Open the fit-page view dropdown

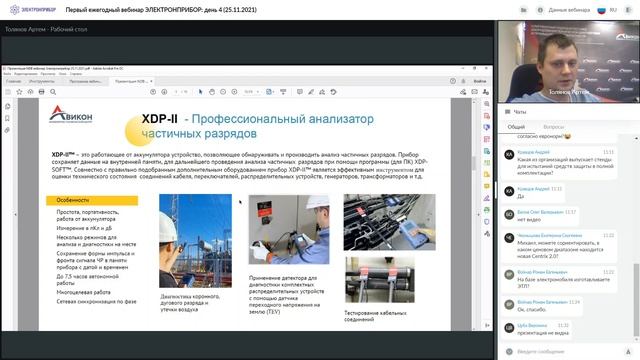click(x=270, y=92)
